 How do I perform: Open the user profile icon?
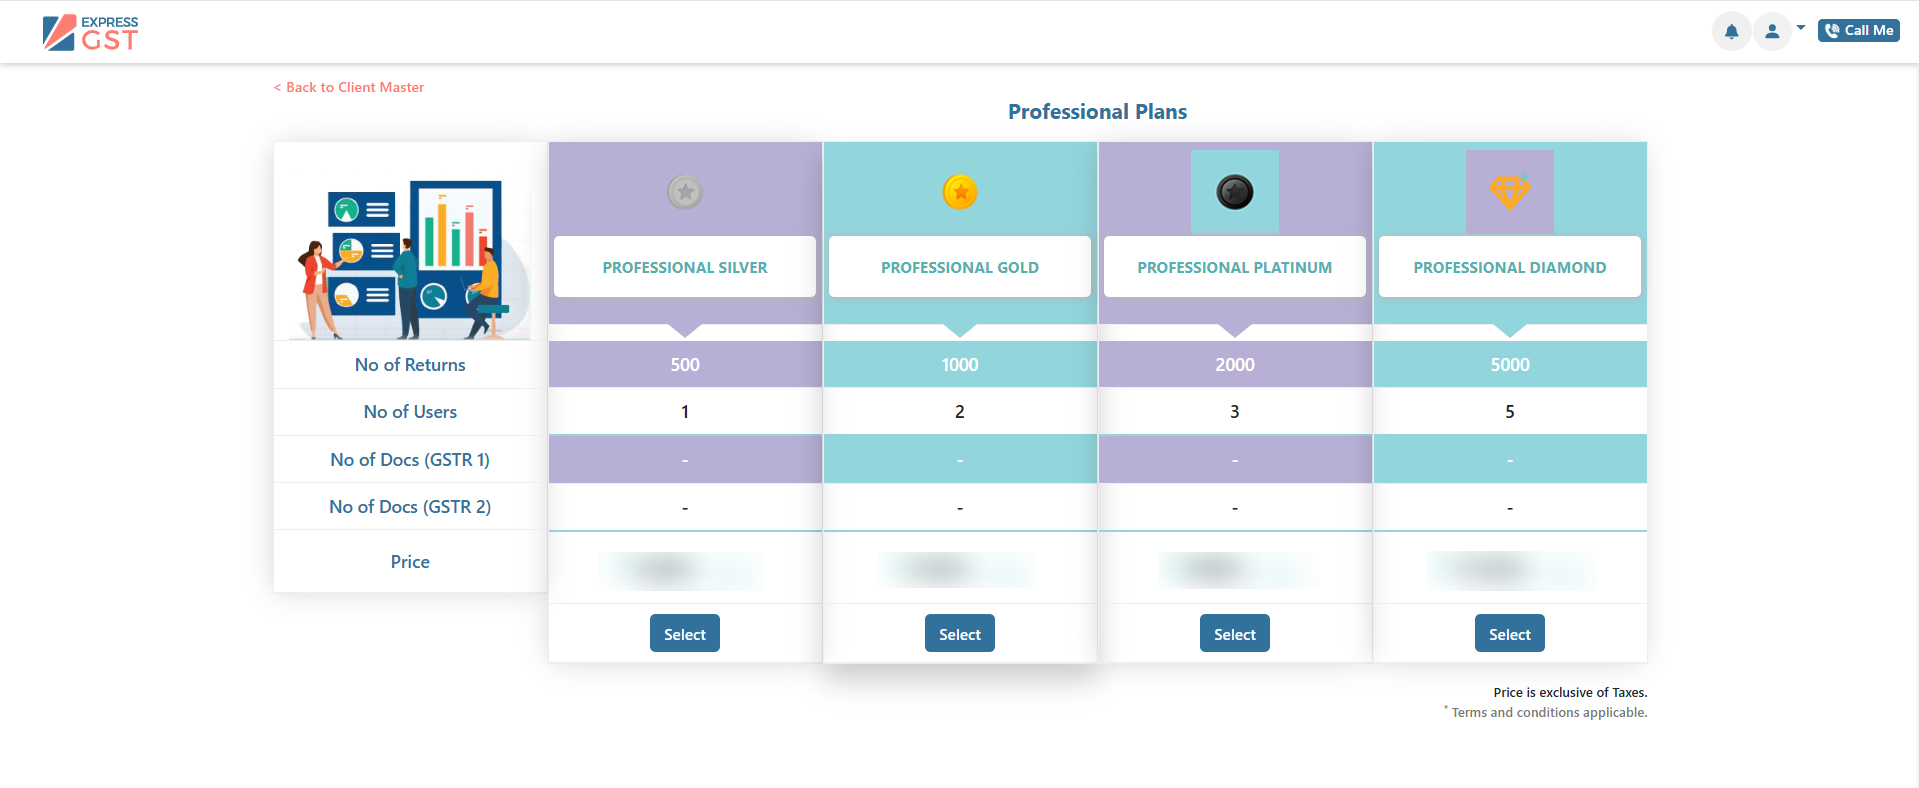1772,31
